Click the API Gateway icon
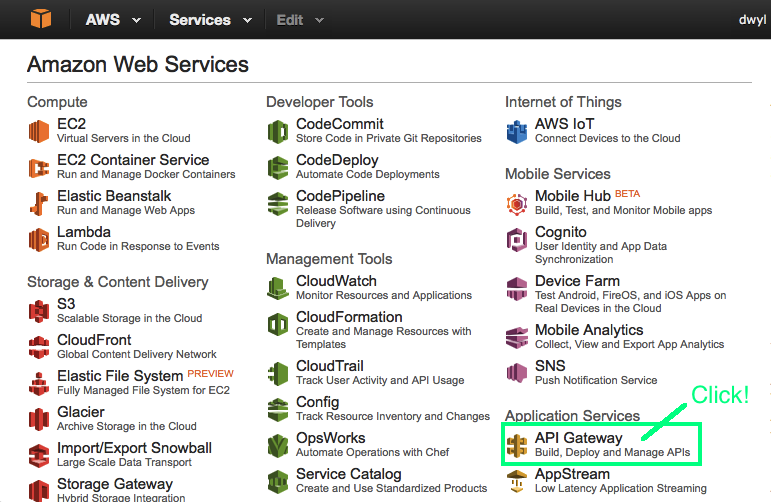771x502 pixels. click(517, 445)
